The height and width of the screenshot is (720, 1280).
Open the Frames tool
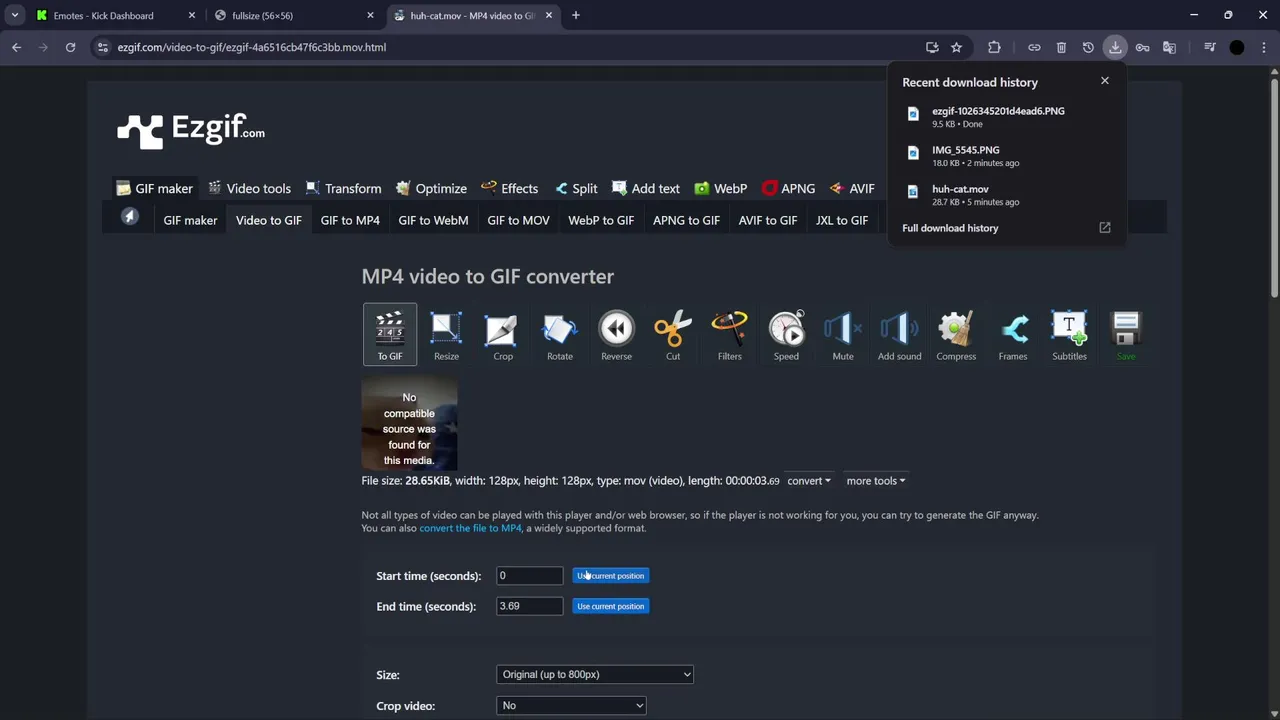click(x=1013, y=334)
